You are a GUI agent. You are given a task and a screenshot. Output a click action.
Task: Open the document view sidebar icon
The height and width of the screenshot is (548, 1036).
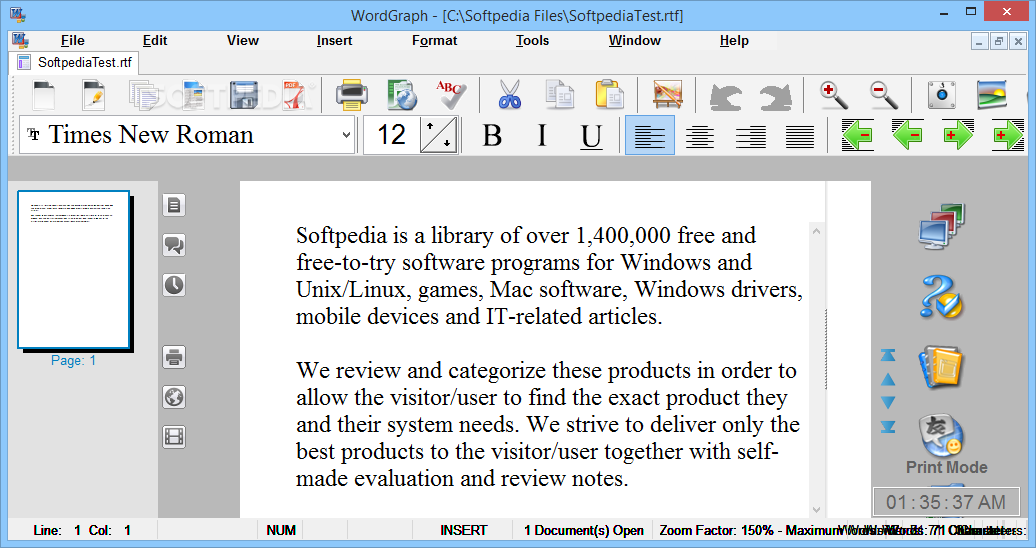pos(174,205)
